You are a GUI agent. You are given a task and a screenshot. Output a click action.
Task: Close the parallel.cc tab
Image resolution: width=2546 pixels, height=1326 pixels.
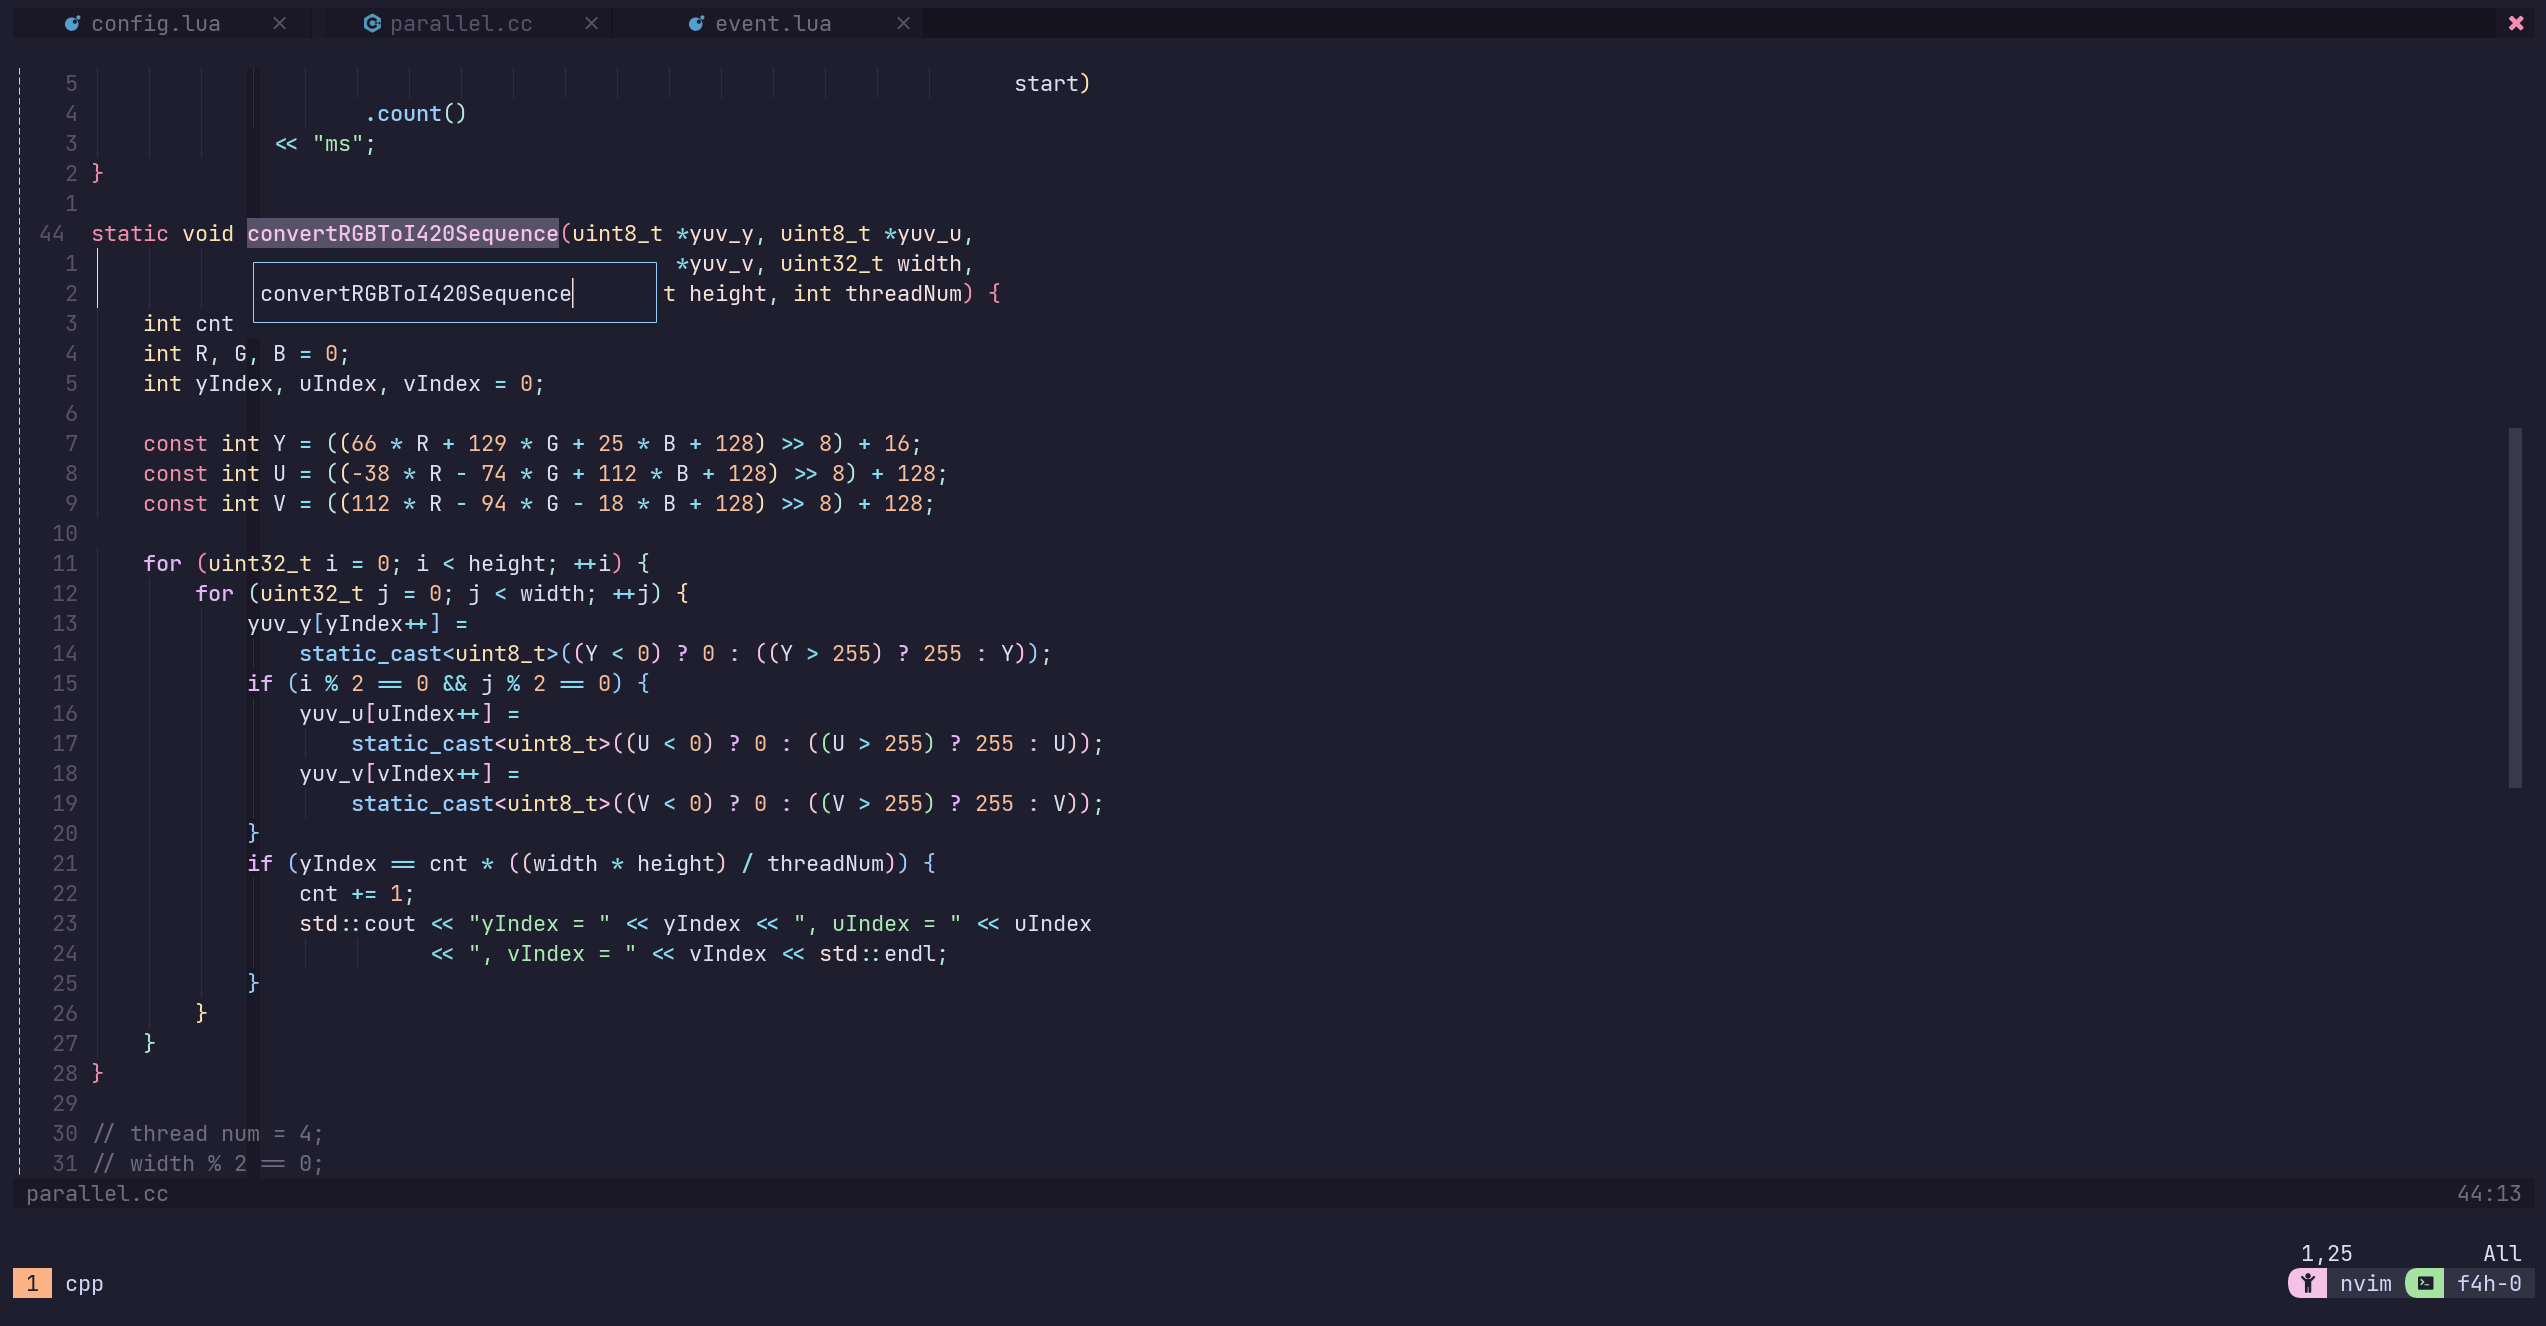[592, 23]
